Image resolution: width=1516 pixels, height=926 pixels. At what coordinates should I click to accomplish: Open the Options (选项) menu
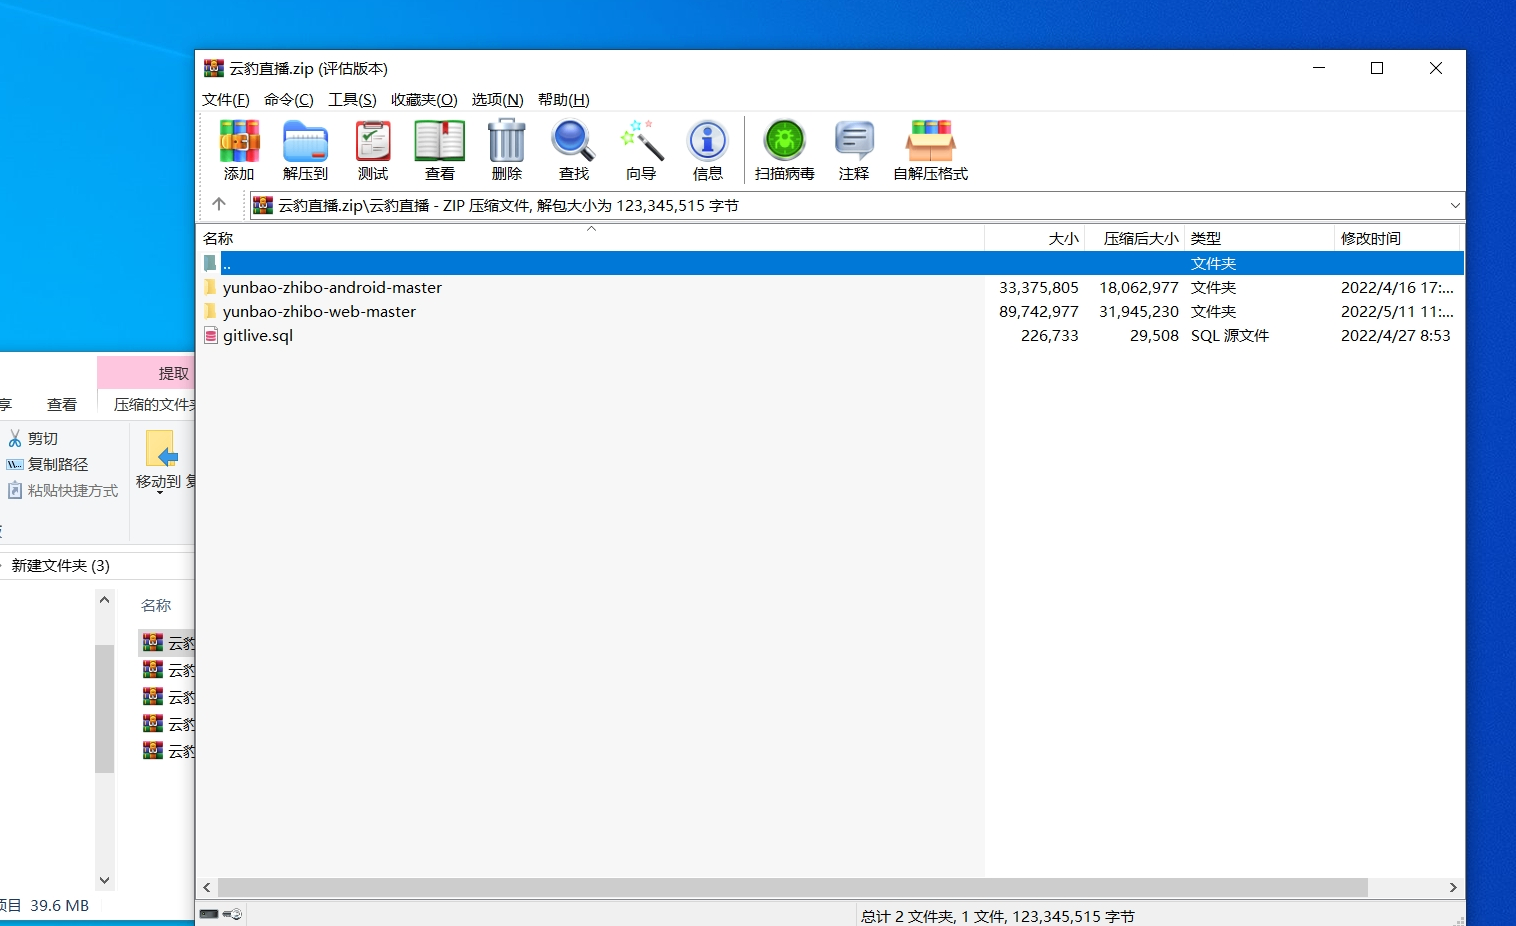[498, 99]
